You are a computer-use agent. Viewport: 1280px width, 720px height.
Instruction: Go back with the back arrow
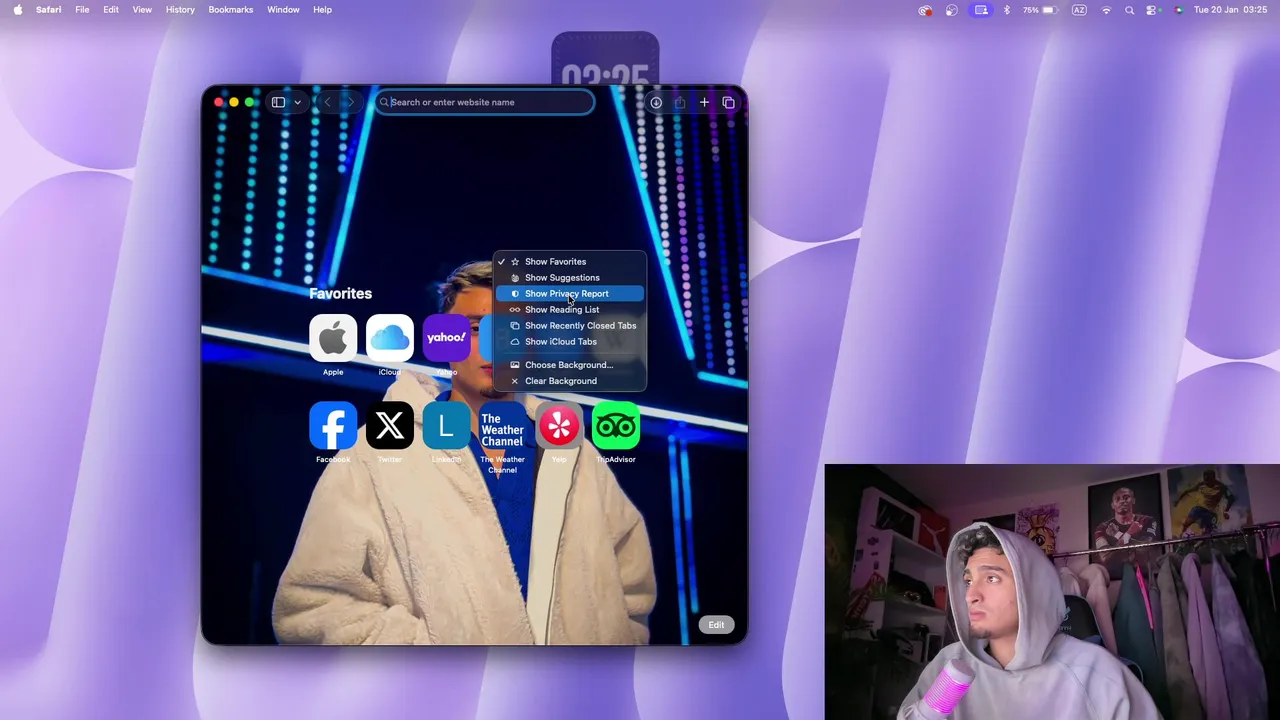[x=327, y=102]
